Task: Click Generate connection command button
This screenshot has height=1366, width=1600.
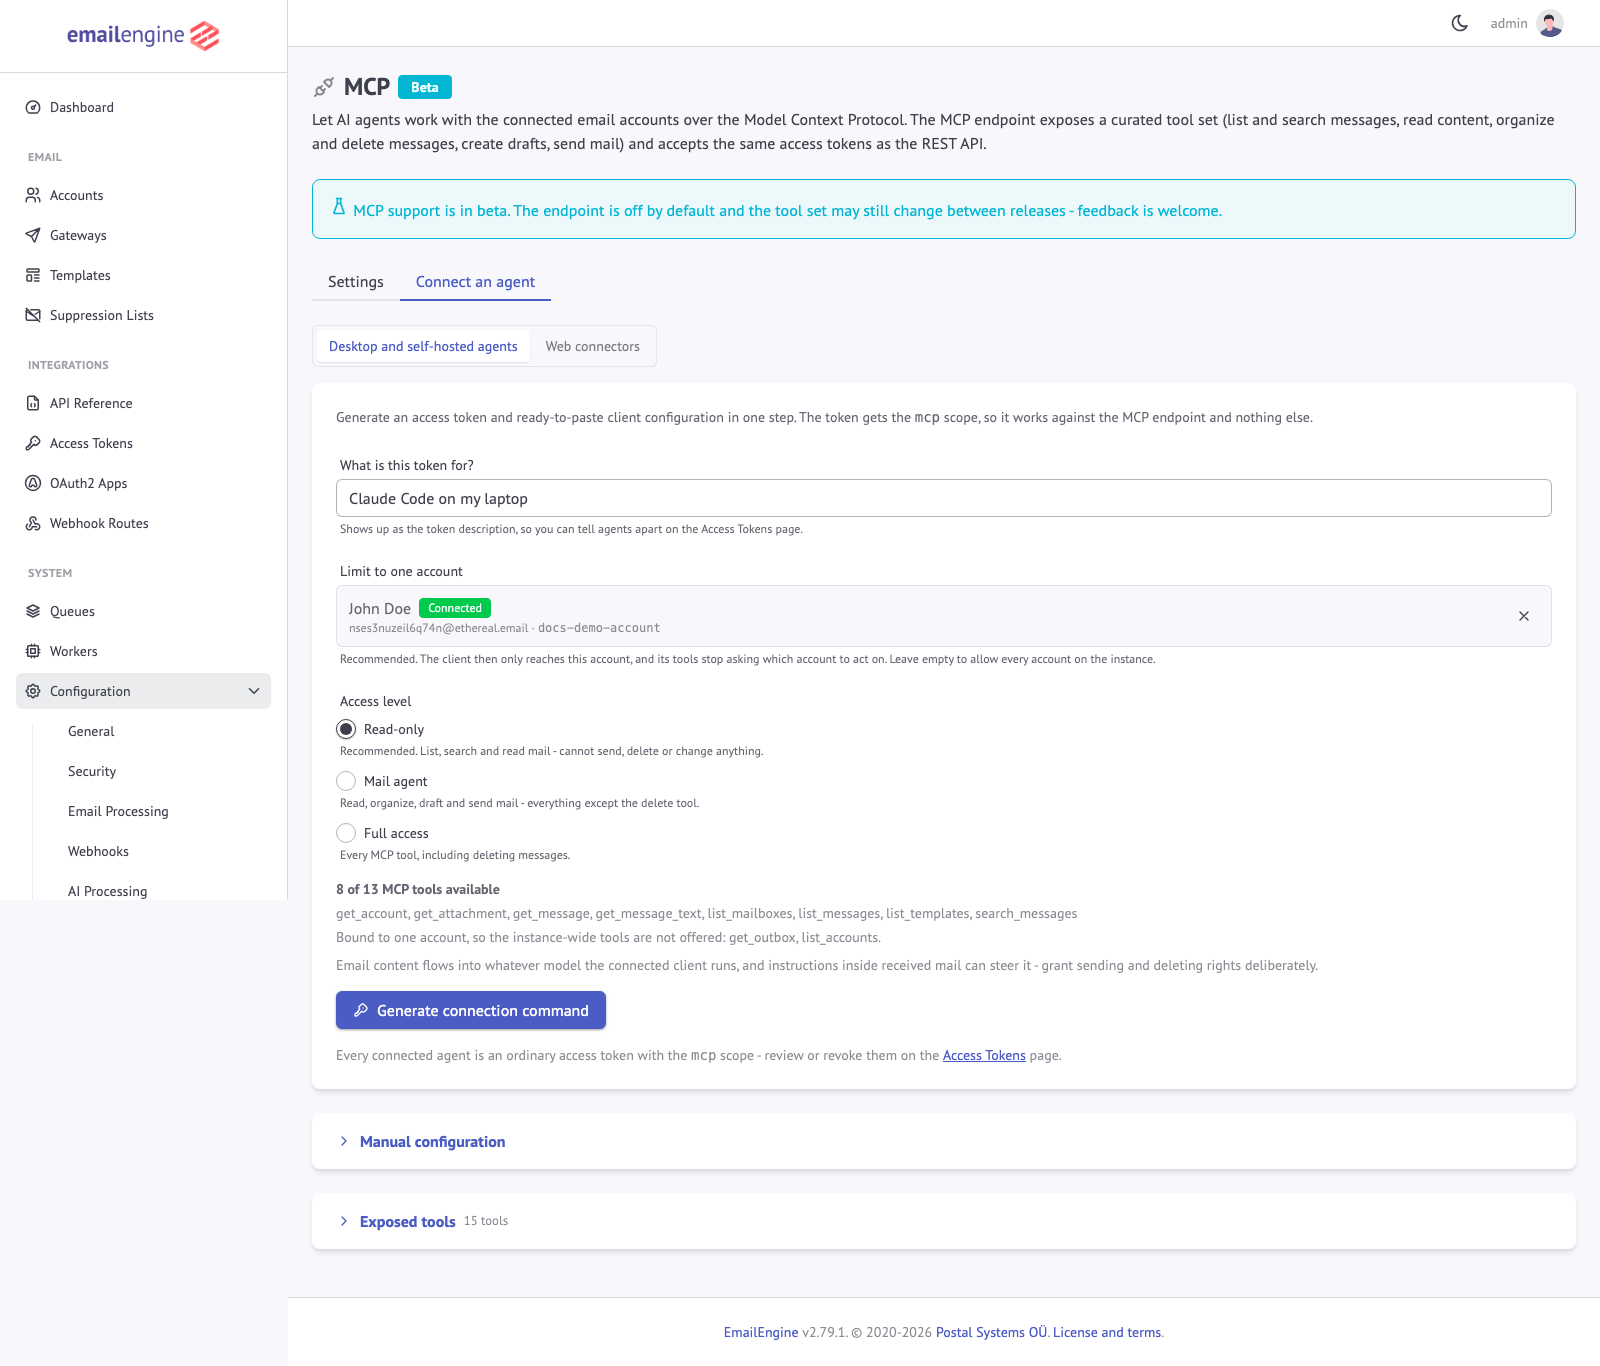Action: (x=471, y=1010)
